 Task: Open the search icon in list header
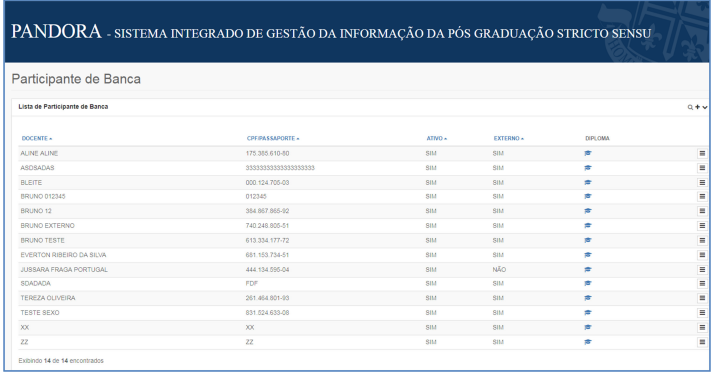coord(690,108)
